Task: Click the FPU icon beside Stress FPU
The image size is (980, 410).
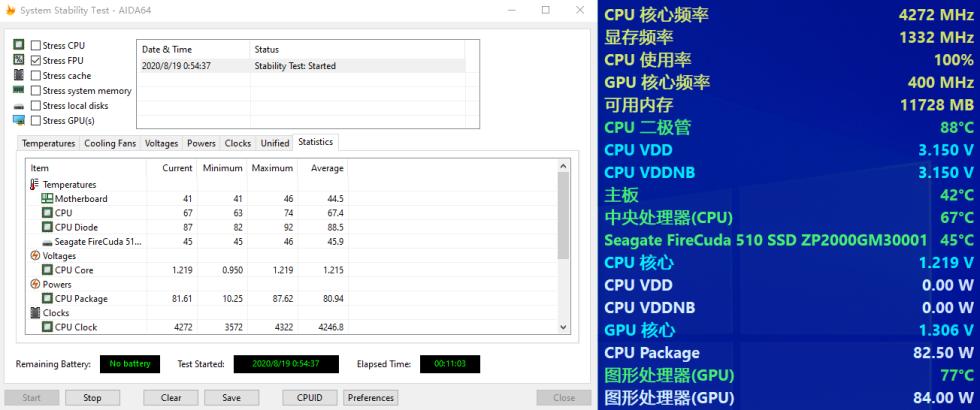Action: [19, 60]
